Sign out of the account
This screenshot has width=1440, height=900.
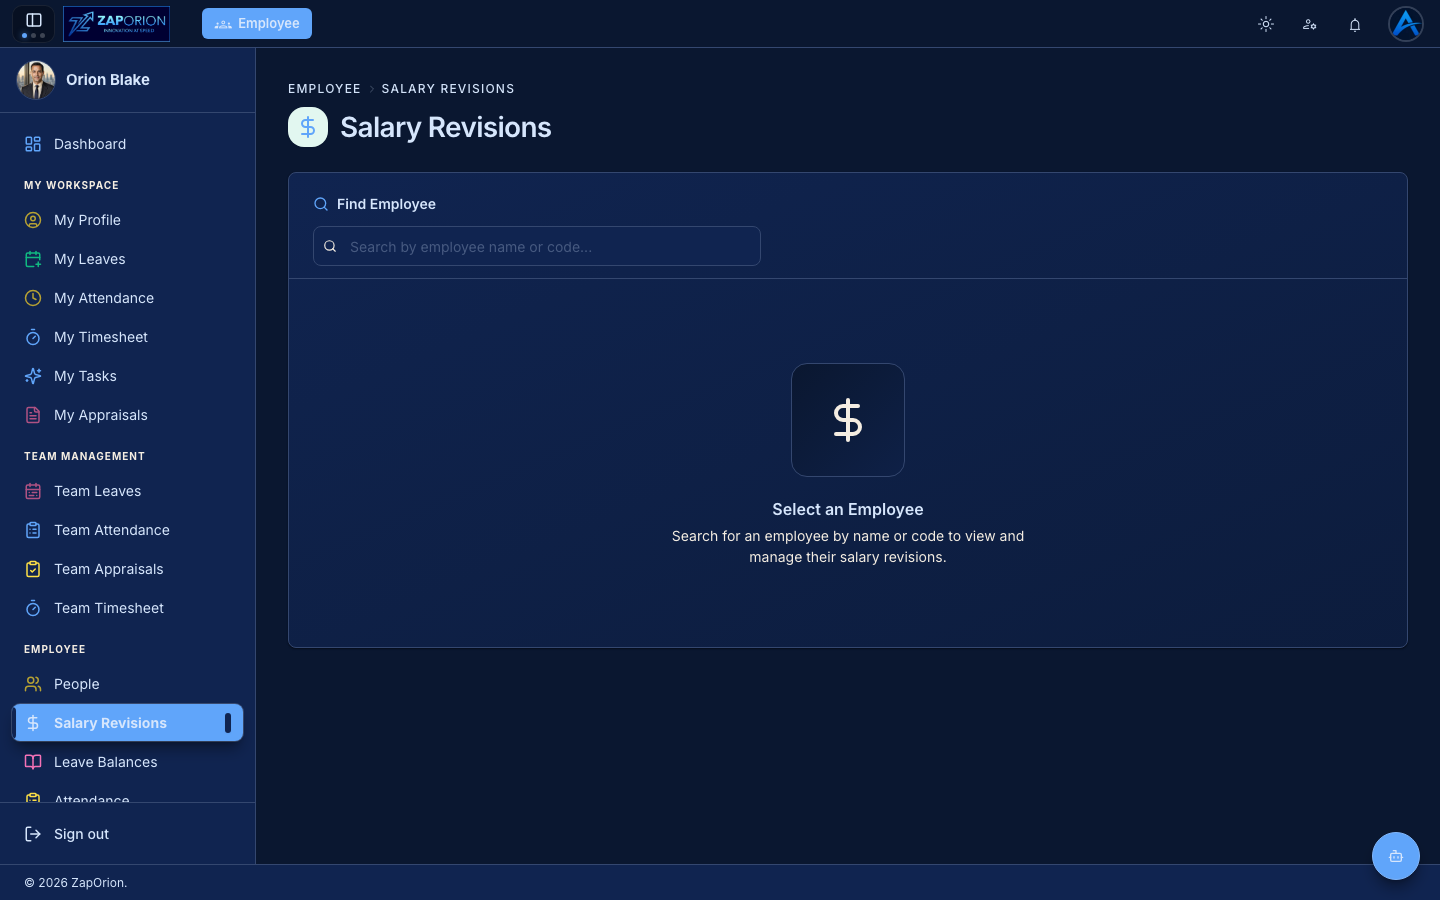[x=127, y=834]
